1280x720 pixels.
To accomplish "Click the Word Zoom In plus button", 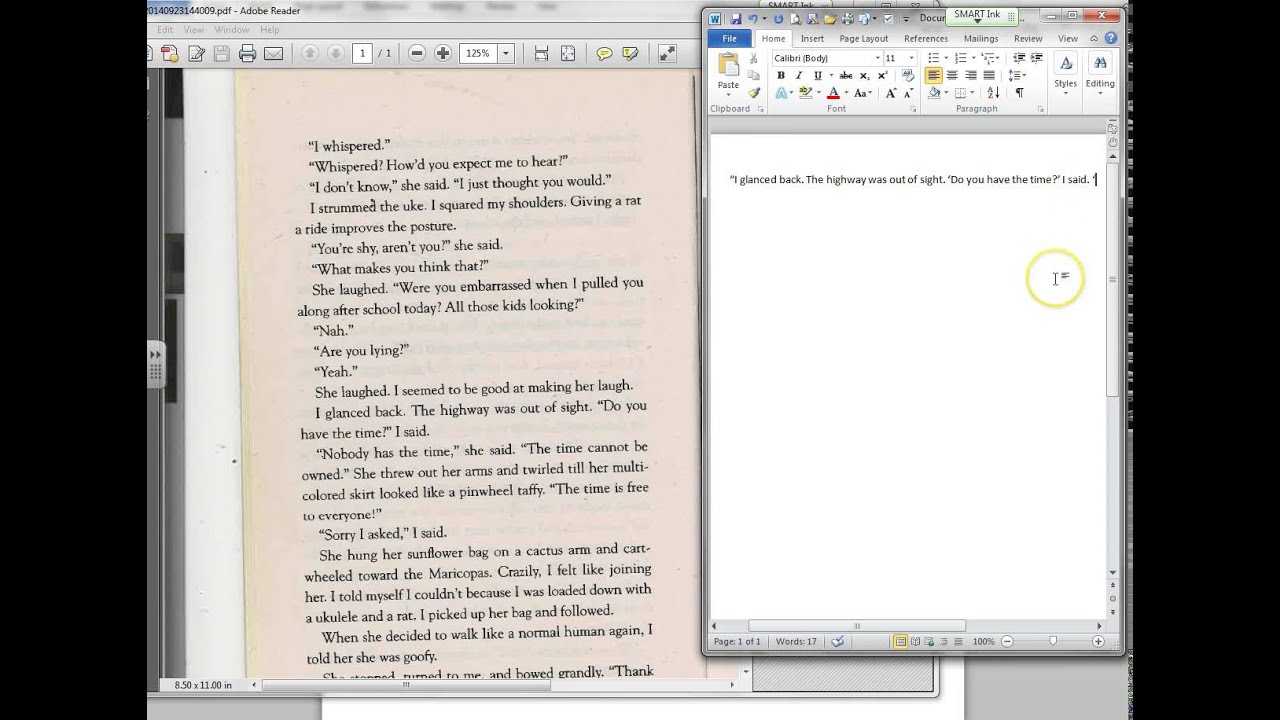I will pyautogui.click(x=1098, y=641).
